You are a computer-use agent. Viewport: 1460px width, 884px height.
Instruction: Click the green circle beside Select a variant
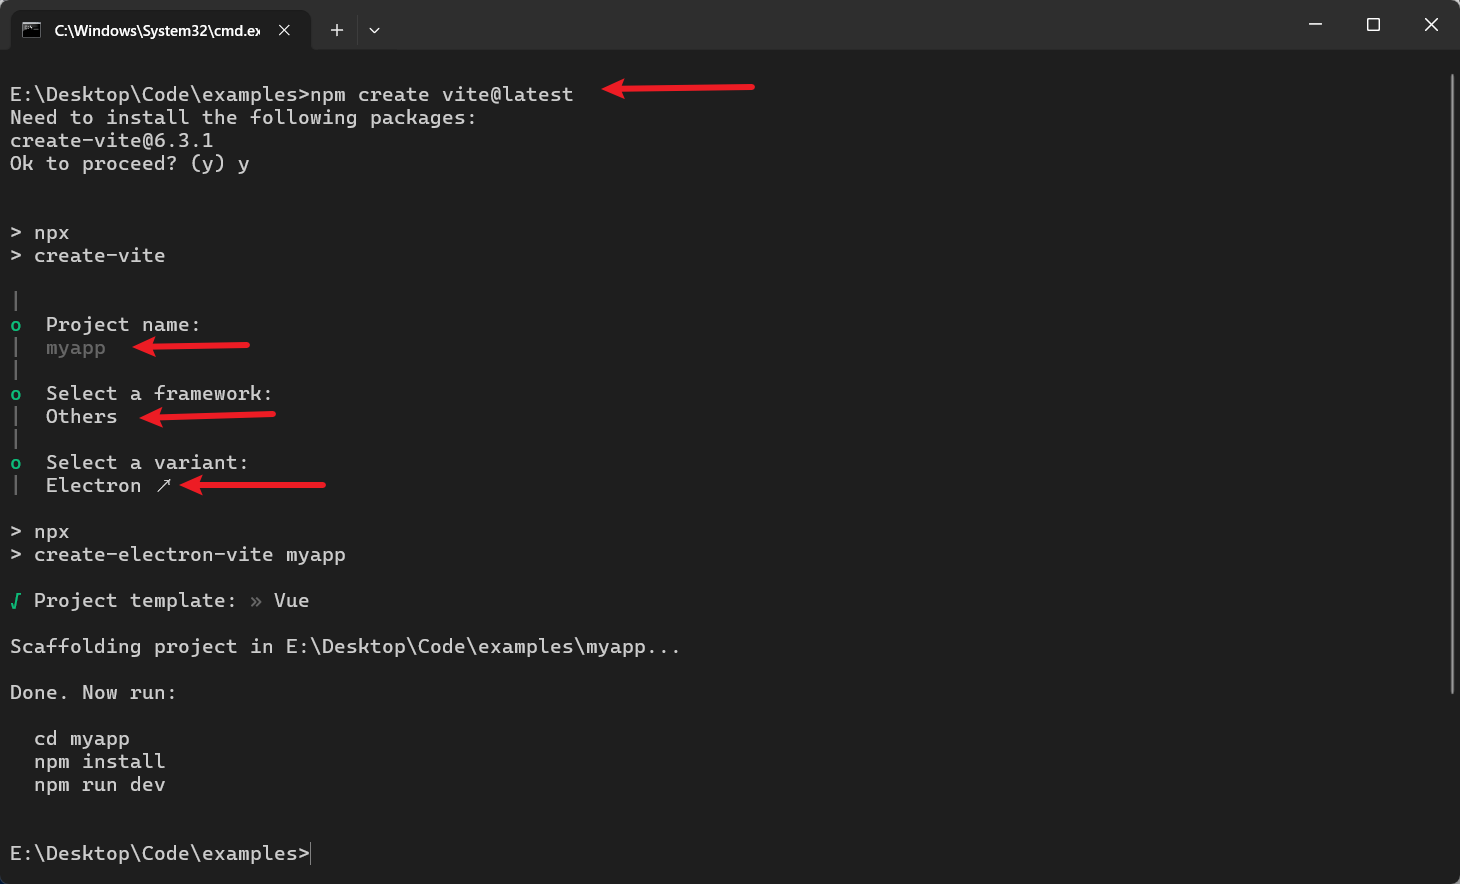tap(16, 464)
